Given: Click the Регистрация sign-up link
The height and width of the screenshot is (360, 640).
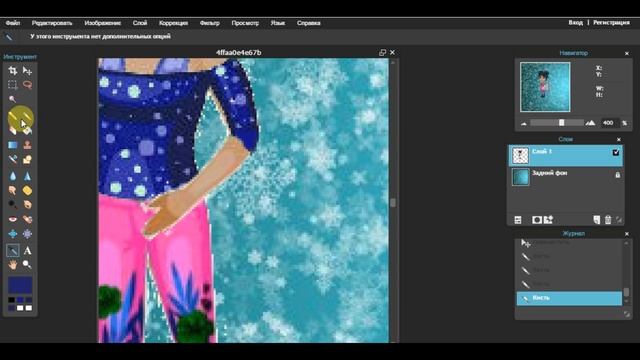Looking at the screenshot, I should click(611, 22).
